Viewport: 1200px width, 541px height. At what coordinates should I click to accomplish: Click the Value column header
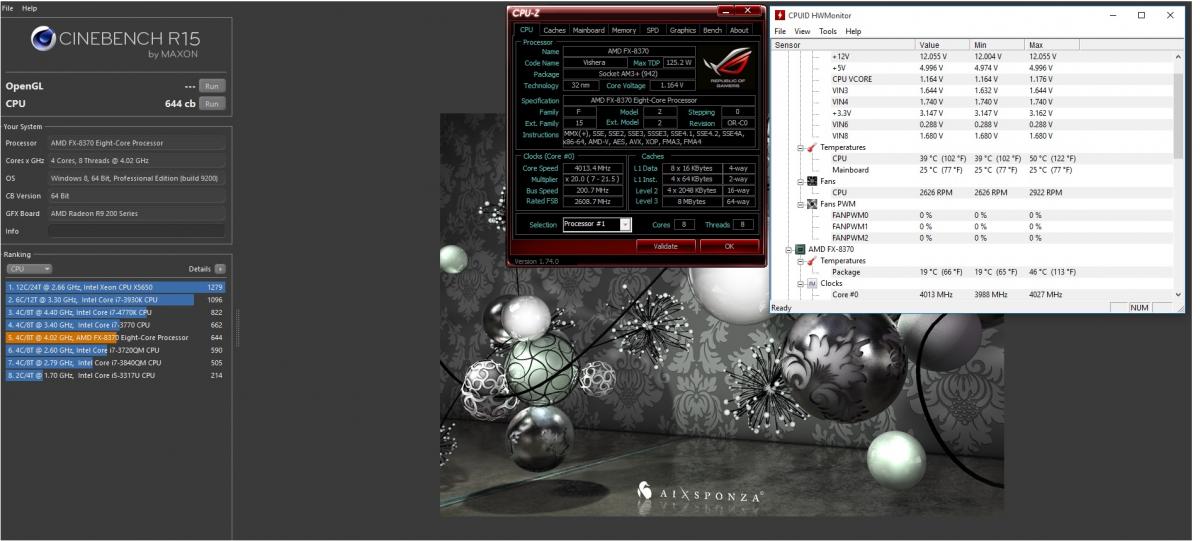pyautogui.click(x=944, y=45)
